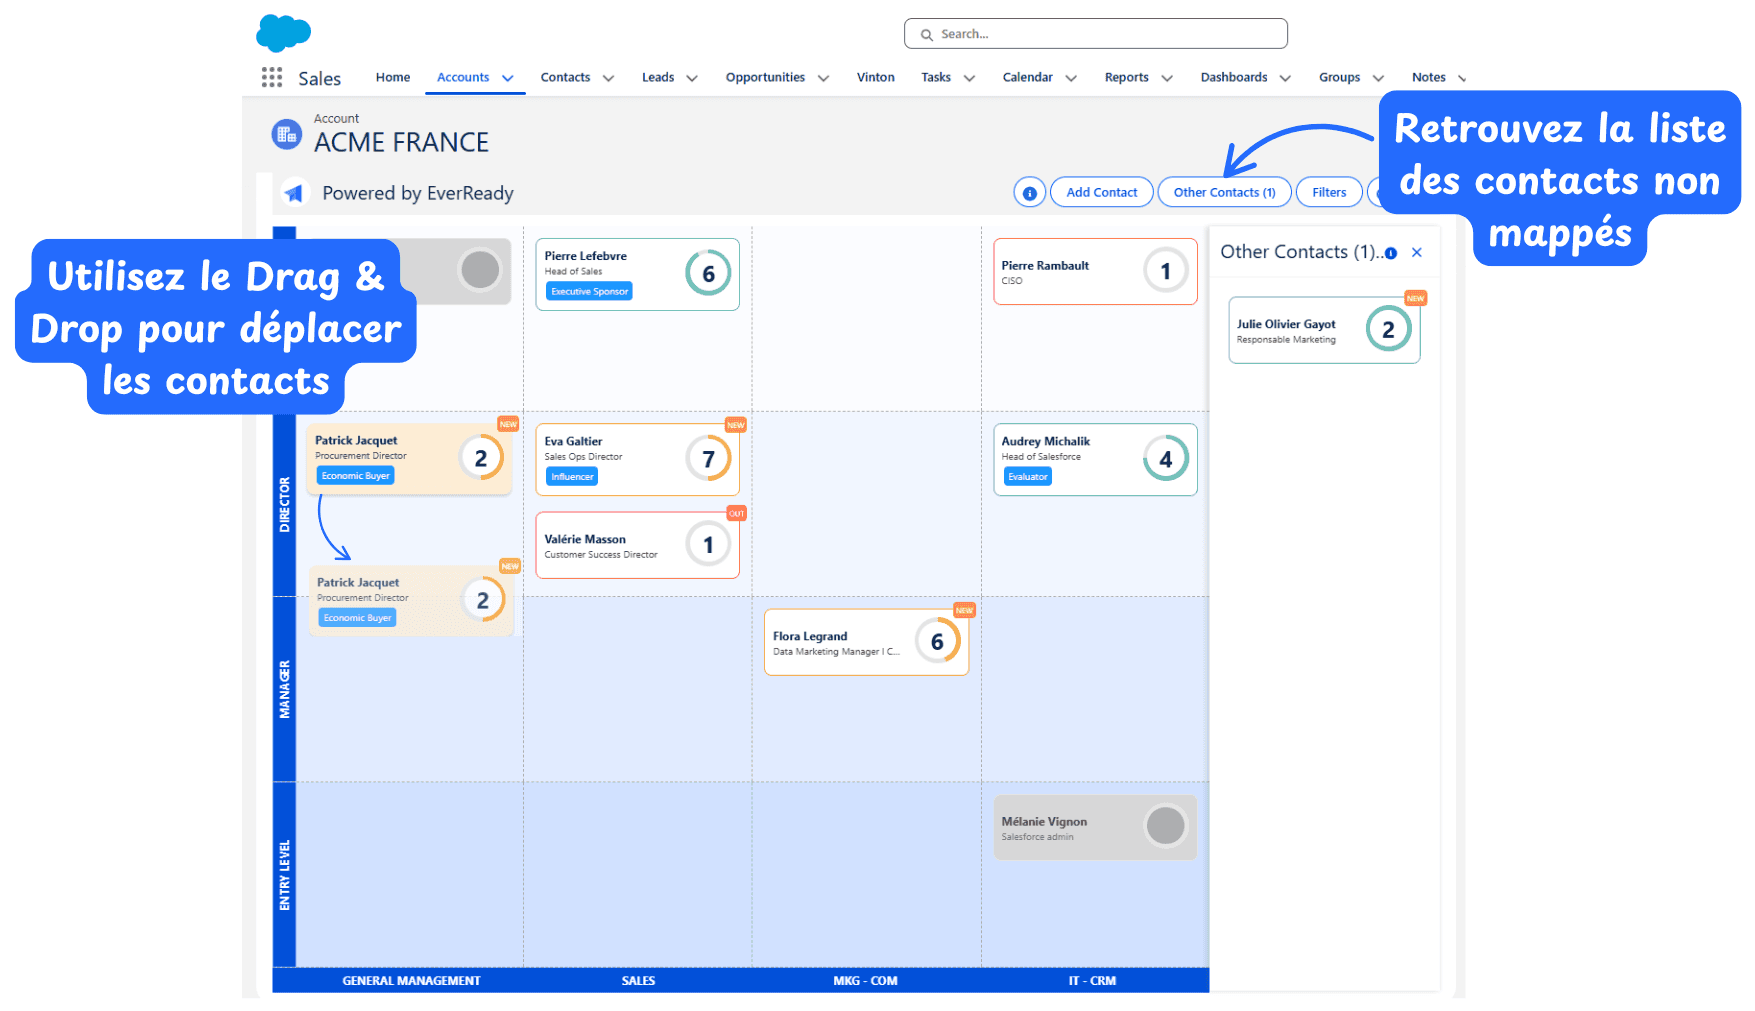The image size is (1755, 1011).
Task: Open the Notes tab
Action: click(x=1429, y=77)
